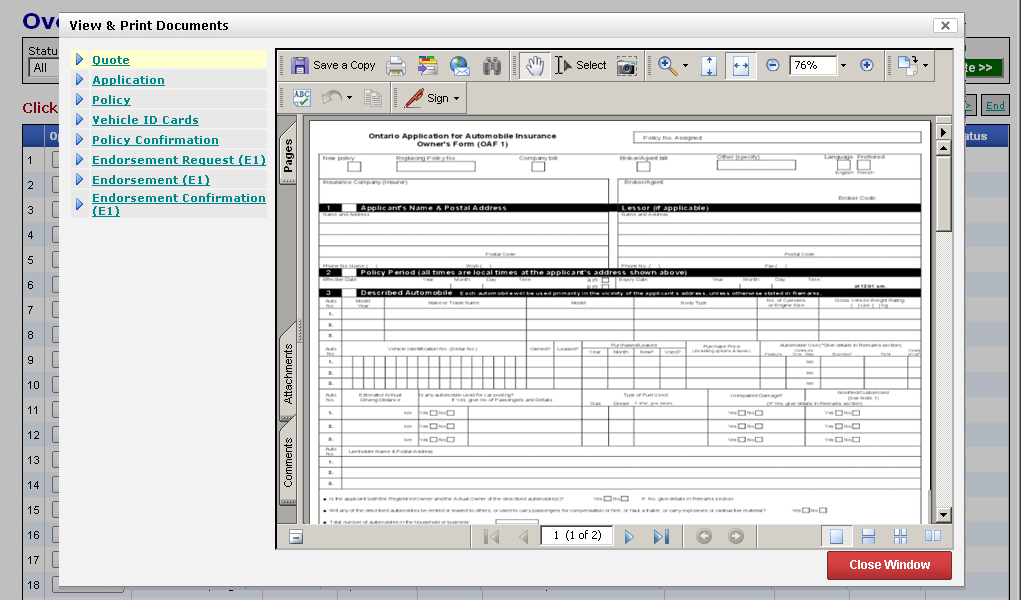
Task: Check the New policy checkbox
Action: pos(354,167)
